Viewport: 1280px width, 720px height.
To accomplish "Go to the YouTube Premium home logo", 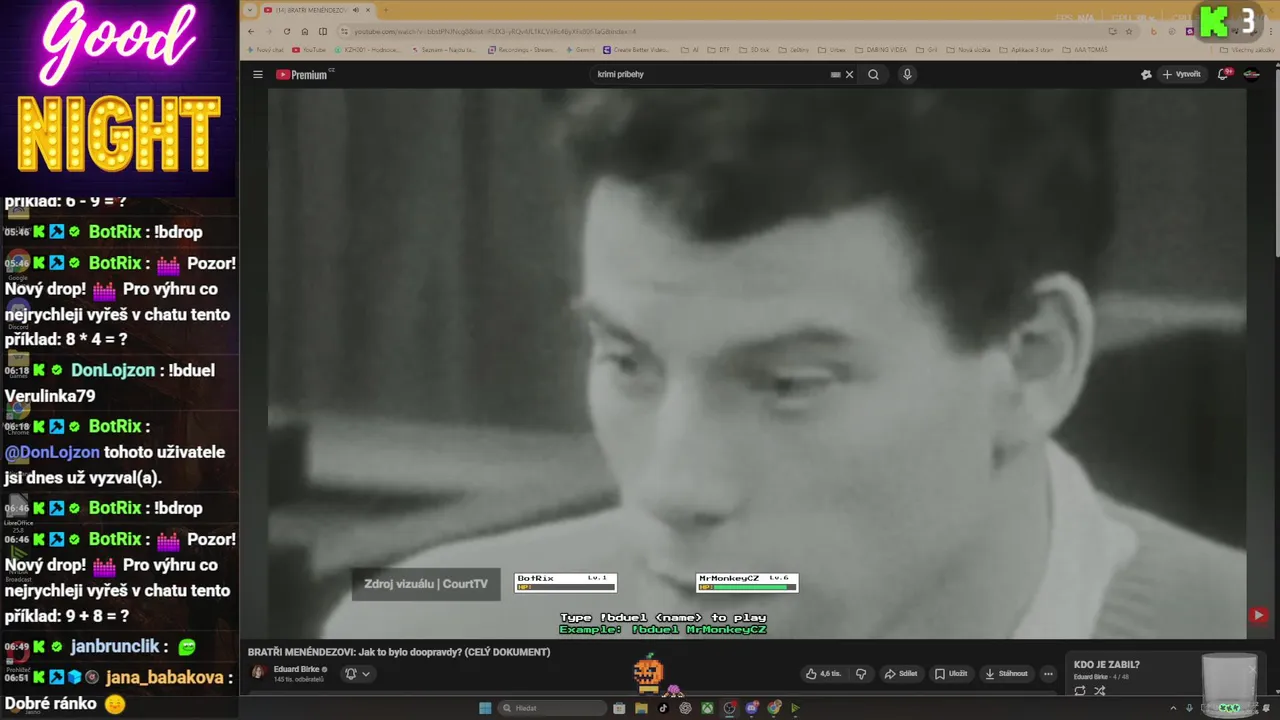I will [x=304, y=75].
